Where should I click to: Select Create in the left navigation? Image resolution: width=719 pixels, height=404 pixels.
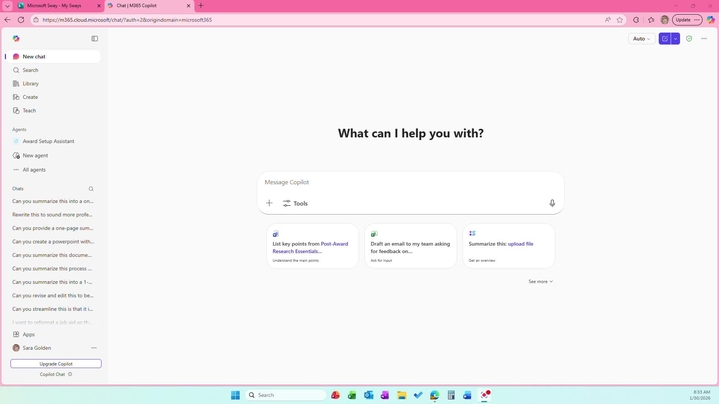[x=30, y=97]
